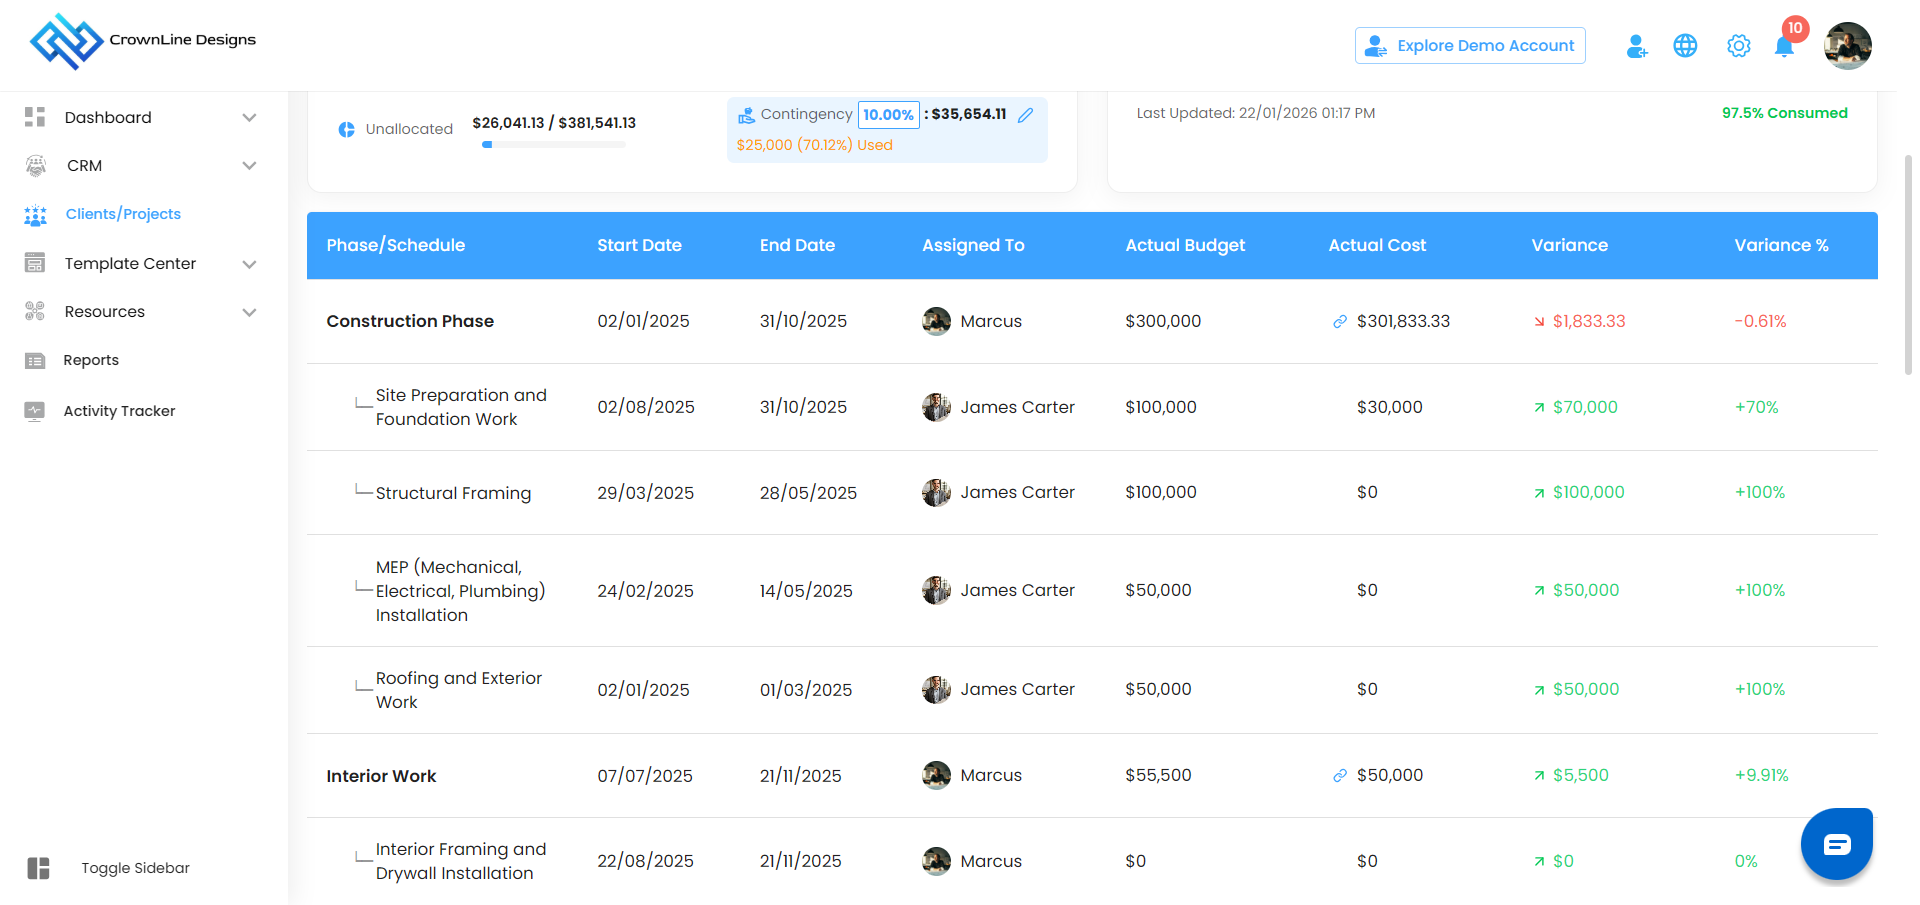Toggle the sidebar

coord(39,868)
